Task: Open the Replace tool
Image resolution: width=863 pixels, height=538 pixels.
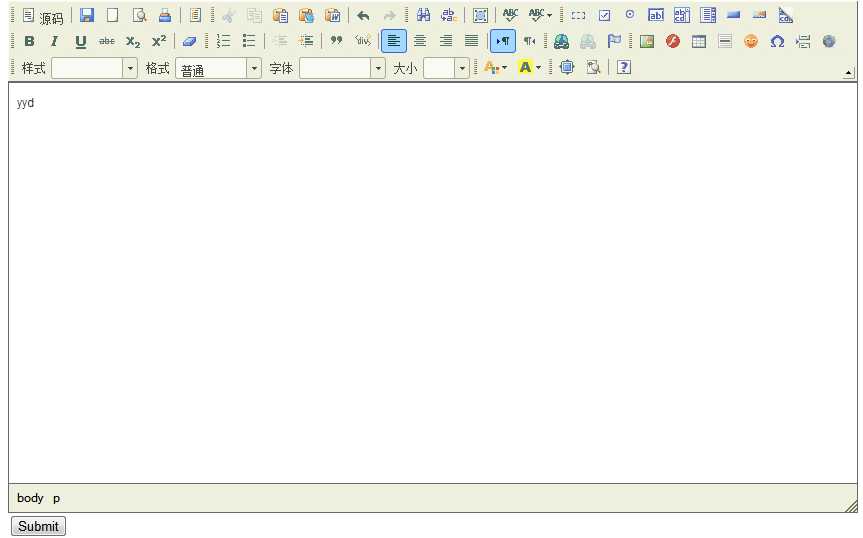Action: coord(449,15)
